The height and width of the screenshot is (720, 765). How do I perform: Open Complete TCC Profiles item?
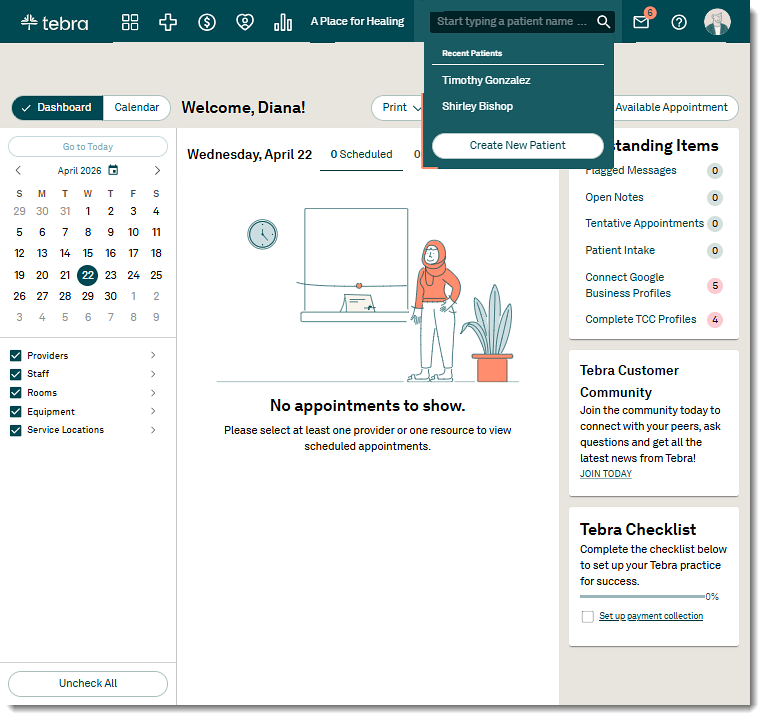point(641,319)
